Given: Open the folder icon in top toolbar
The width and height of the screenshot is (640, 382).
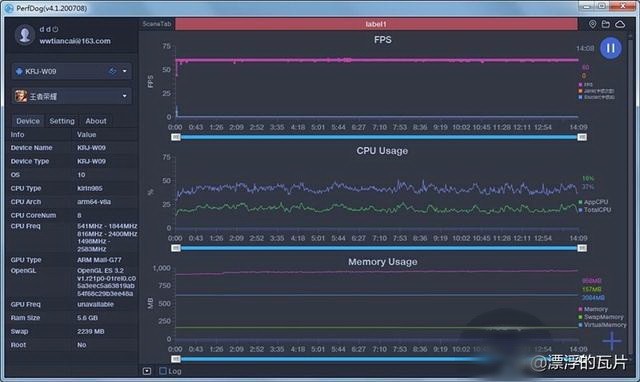Looking at the screenshot, I should pyautogui.click(x=606, y=24).
